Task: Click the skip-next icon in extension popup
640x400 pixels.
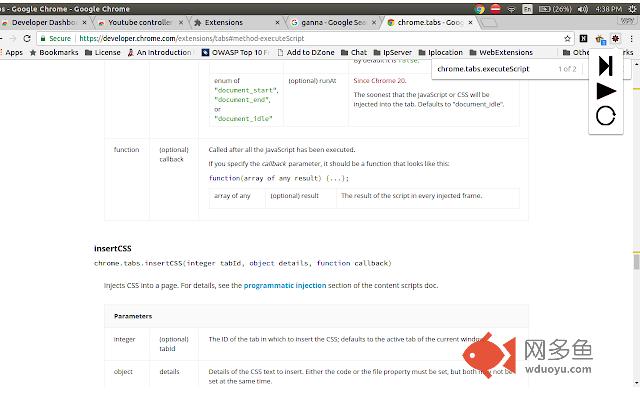Action: [605, 66]
